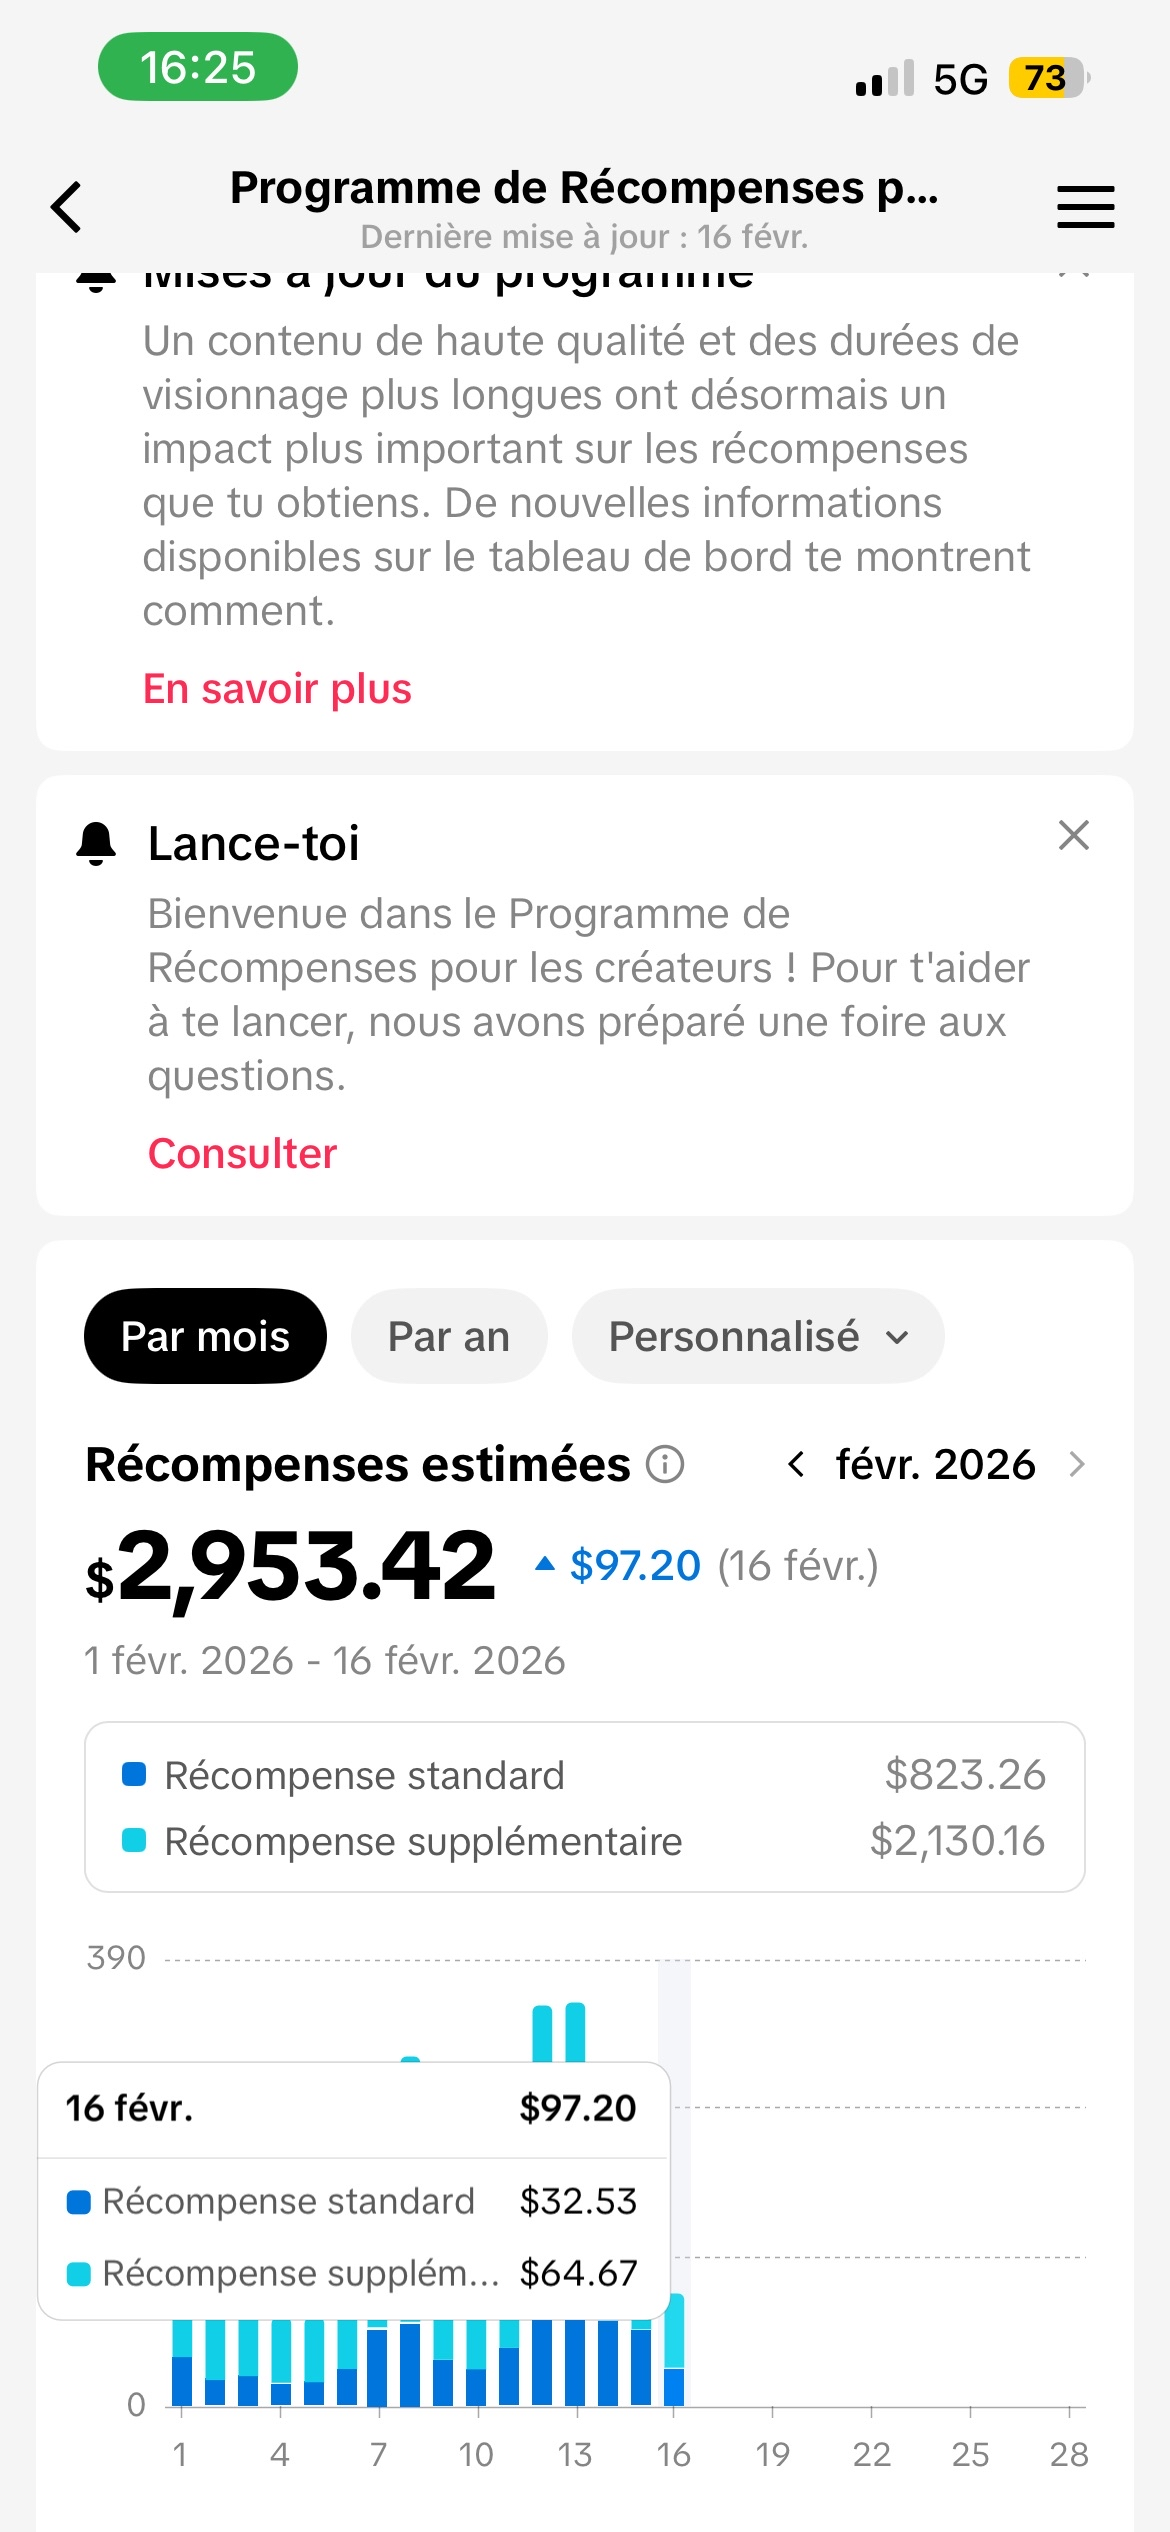
Task: Open info icon next to Récompenses estimées
Action: pyautogui.click(x=665, y=1464)
